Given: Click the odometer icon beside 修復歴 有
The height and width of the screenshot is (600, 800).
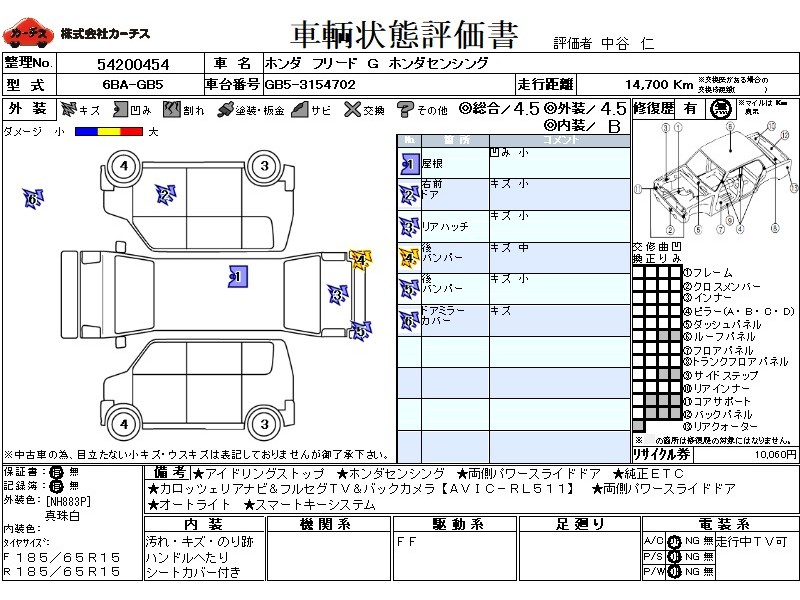Looking at the screenshot, I should (721, 109).
